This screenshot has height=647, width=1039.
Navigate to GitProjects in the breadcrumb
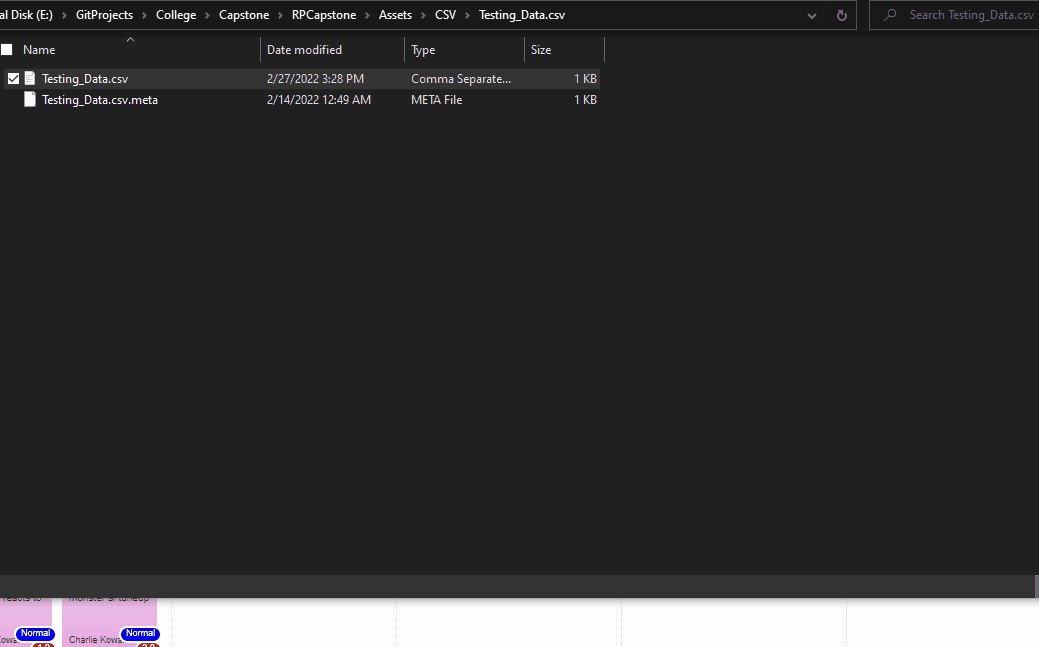[105, 15]
